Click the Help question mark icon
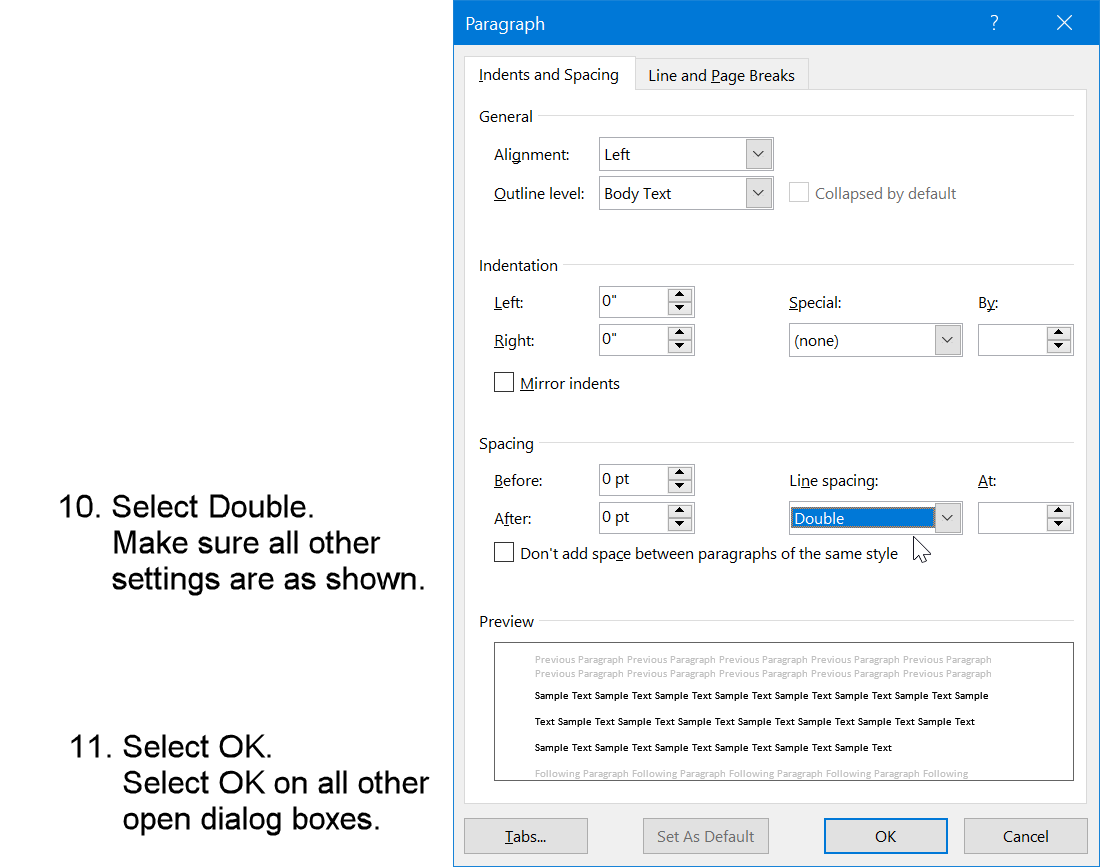 pyautogui.click(x=994, y=22)
